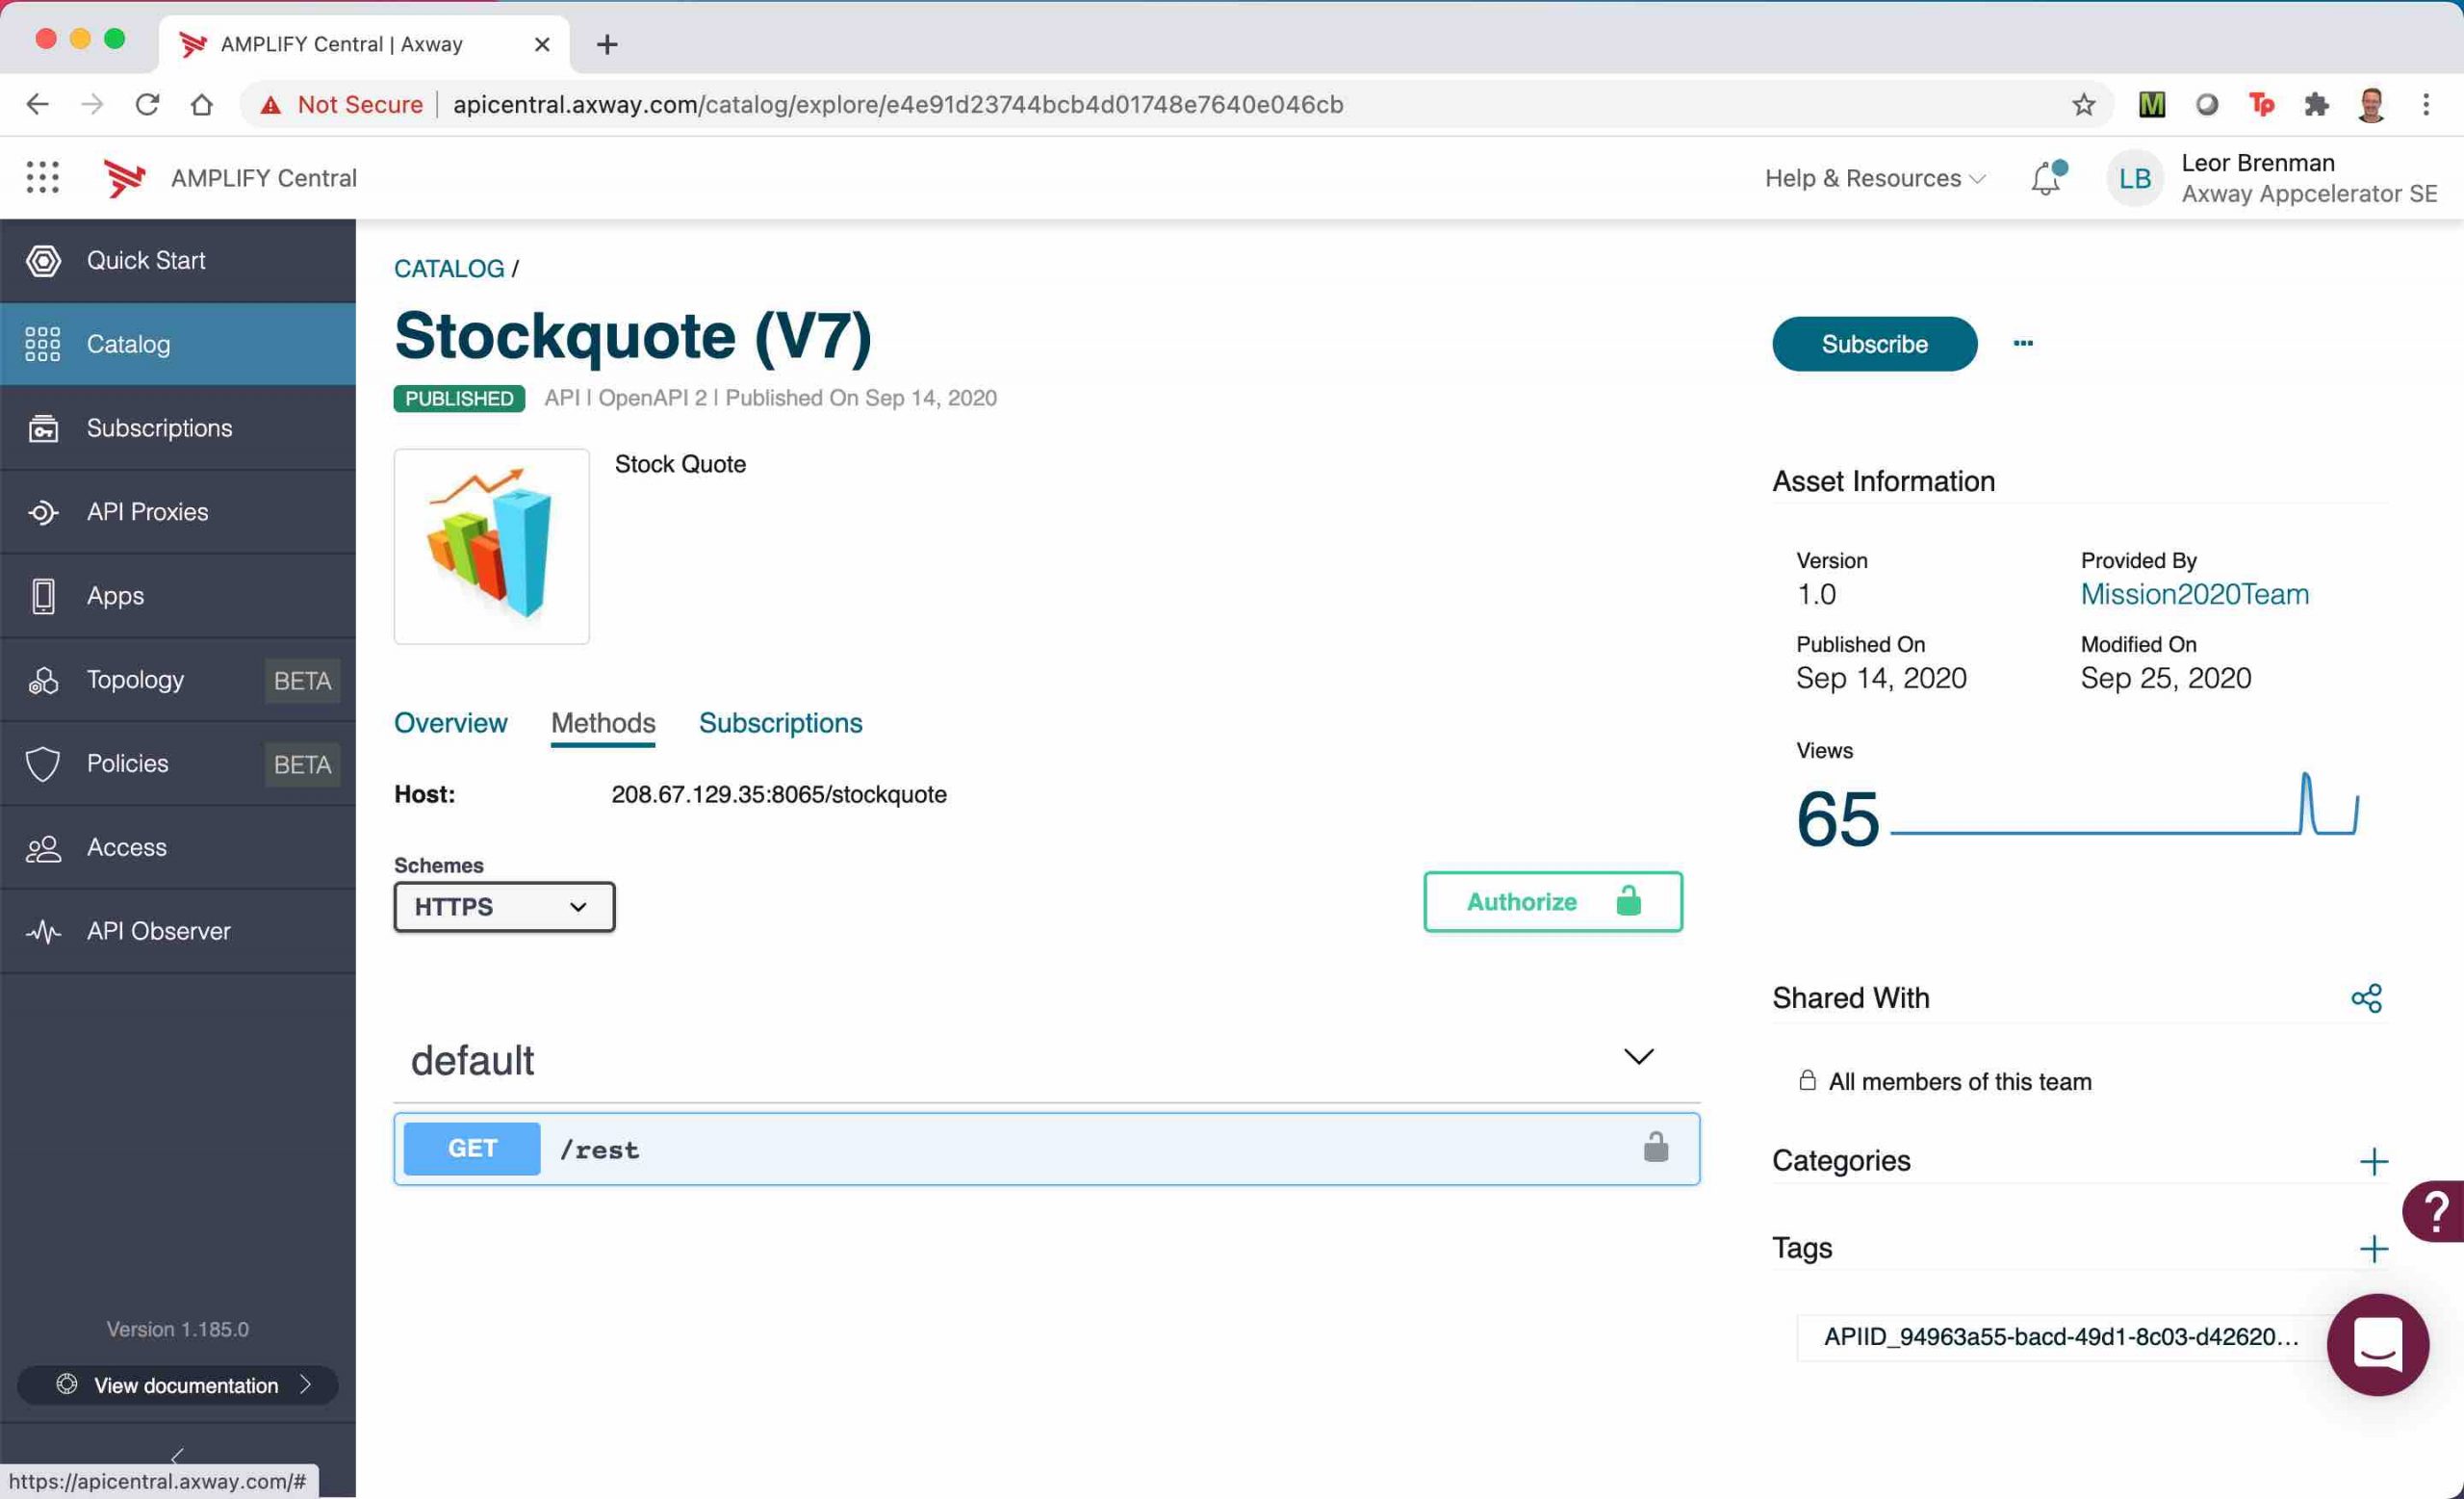Go back to the previous page

[x=38, y=104]
